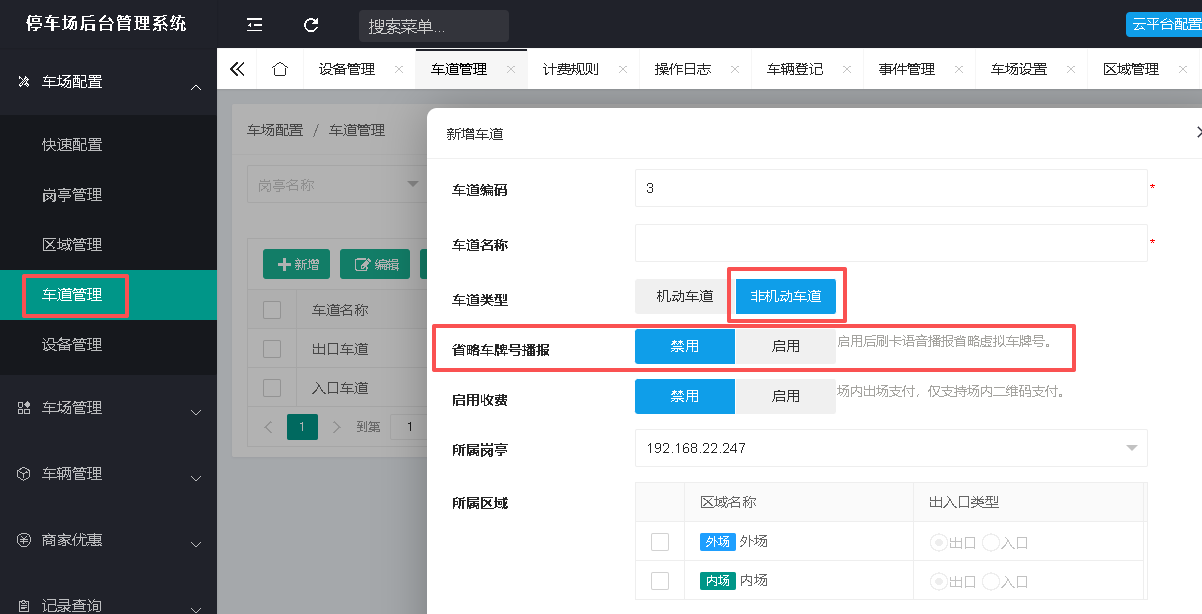This screenshot has width=1202, height=614.
Task: Close the 车道管理 tab with its x
Action: pos(511,69)
